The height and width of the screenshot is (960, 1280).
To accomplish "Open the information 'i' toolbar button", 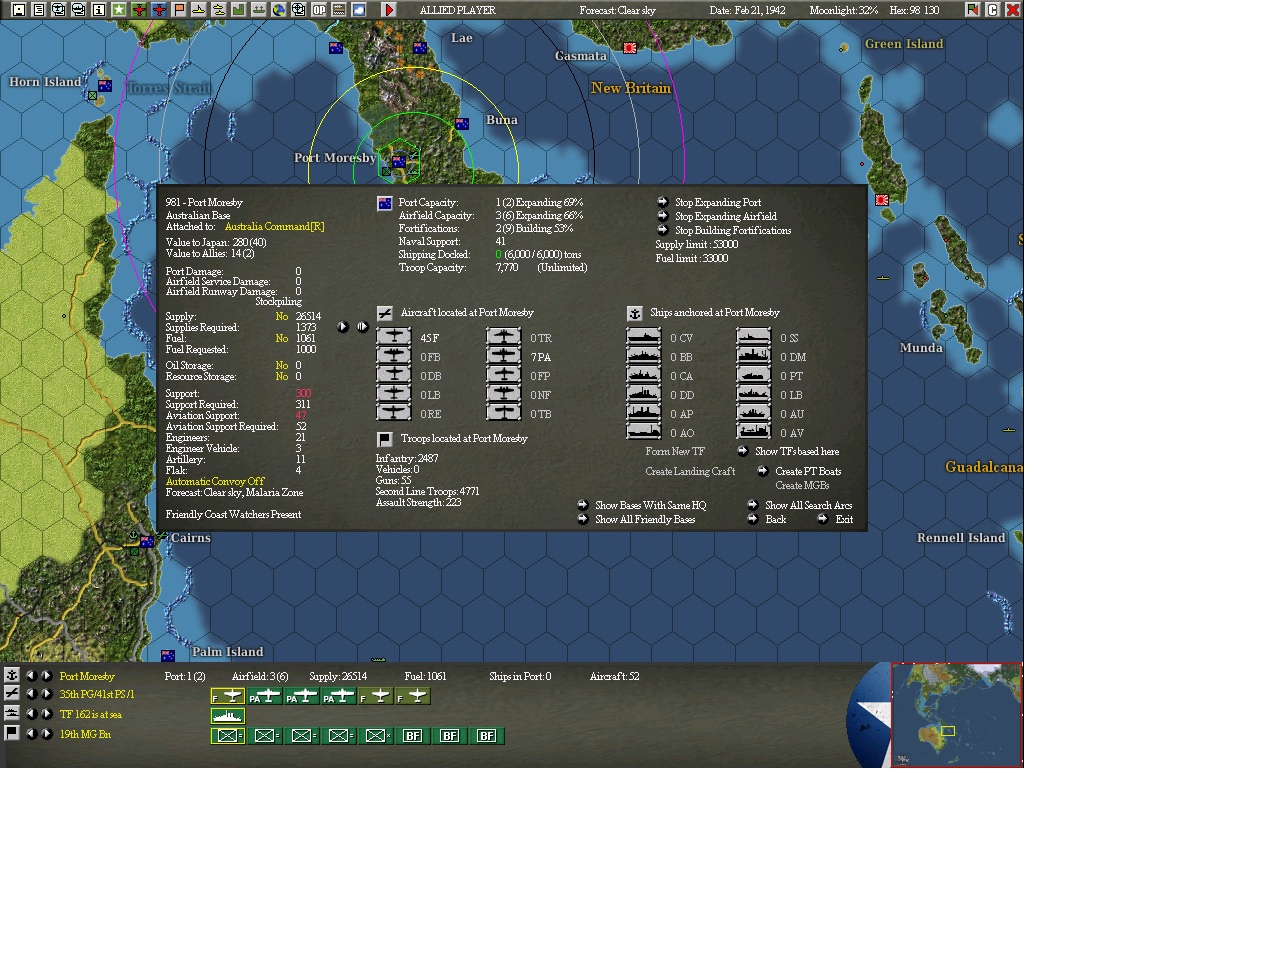I will point(98,10).
